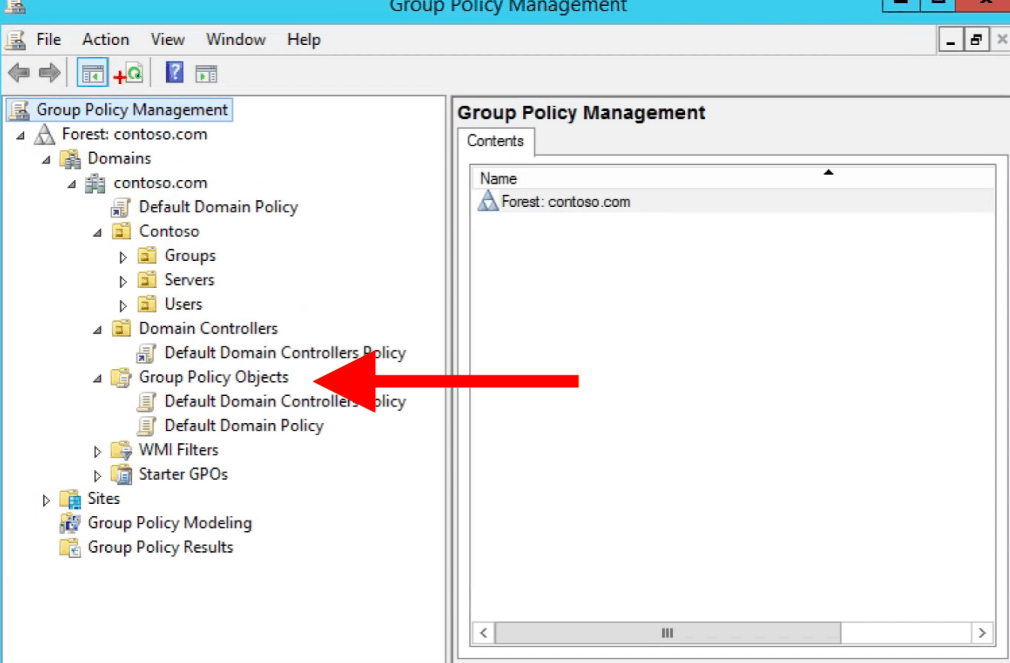Select the Forest: contoso.com triangle icon in tree
The height and width of the screenshot is (663, 1010).
44,135
